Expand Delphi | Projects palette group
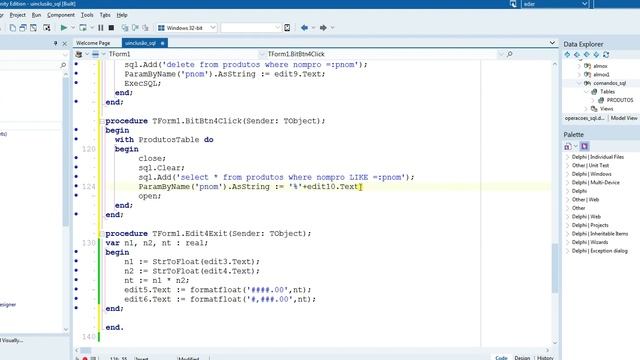The image size is (640, 360). click(568, 225)
